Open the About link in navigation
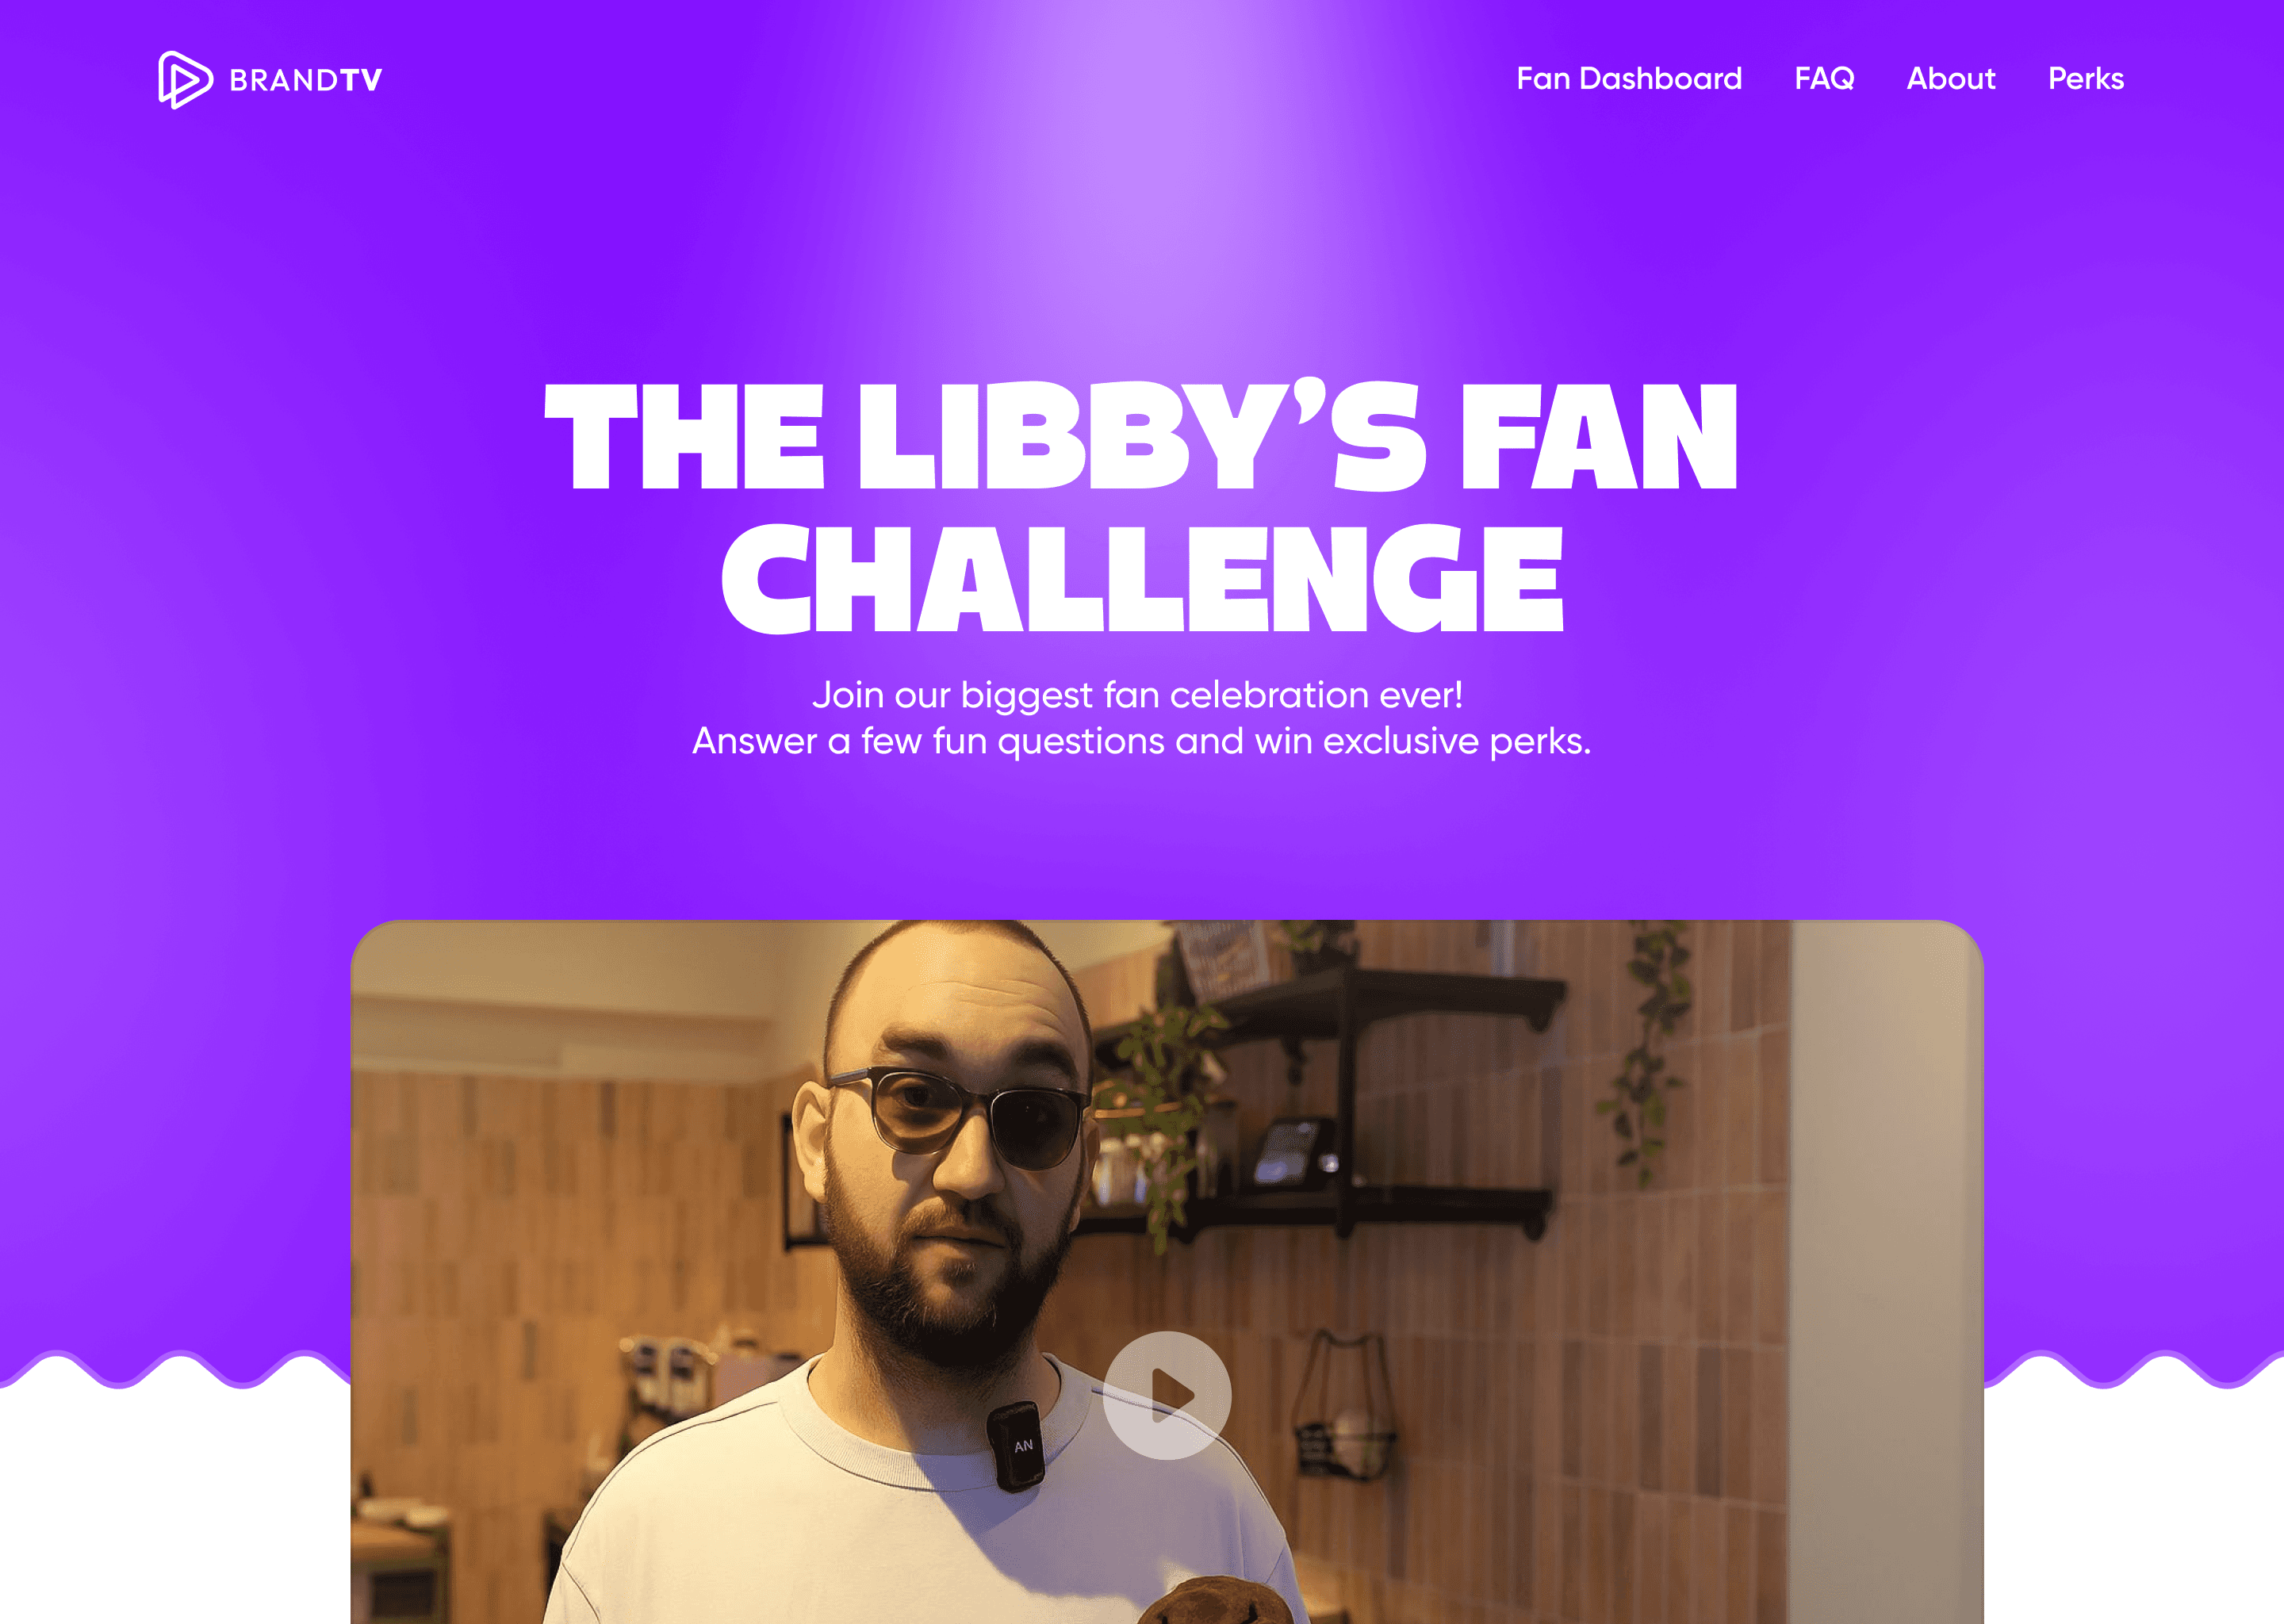The image size is (2284, 1624). pyautogui.click(x=1950, y=79)
